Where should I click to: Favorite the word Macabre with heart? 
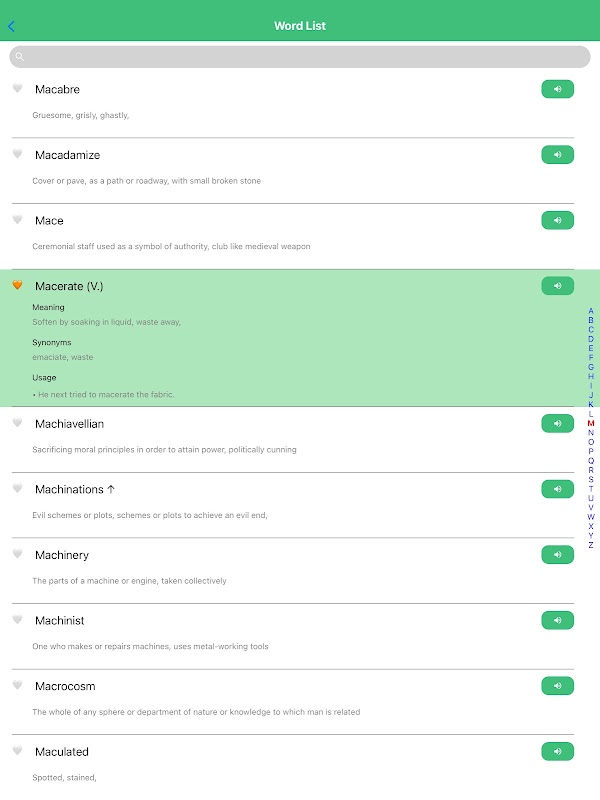pyautogui.click(x=17, y=89)
